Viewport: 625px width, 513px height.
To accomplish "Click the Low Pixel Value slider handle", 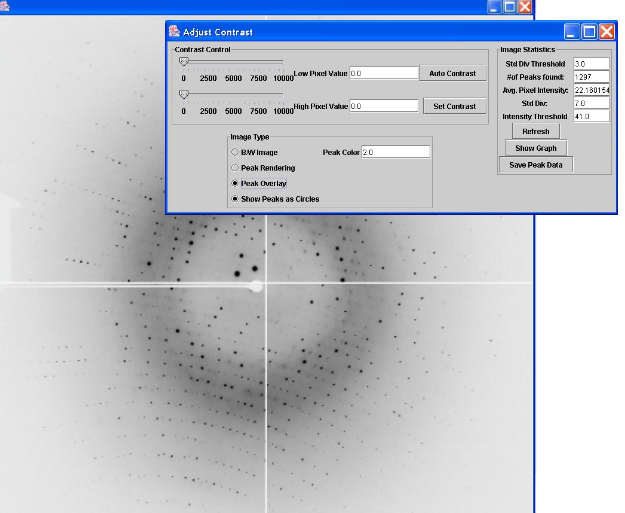I will 183,61.
